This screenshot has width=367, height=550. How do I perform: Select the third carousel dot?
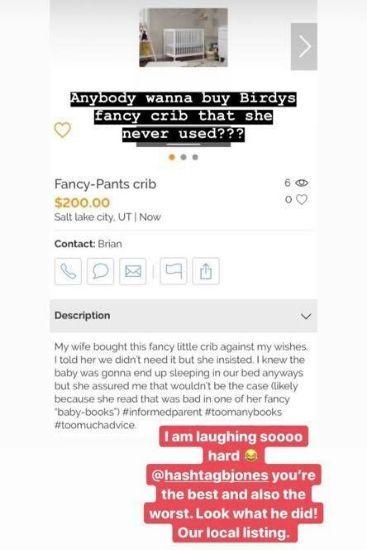(x=195, y=157)
